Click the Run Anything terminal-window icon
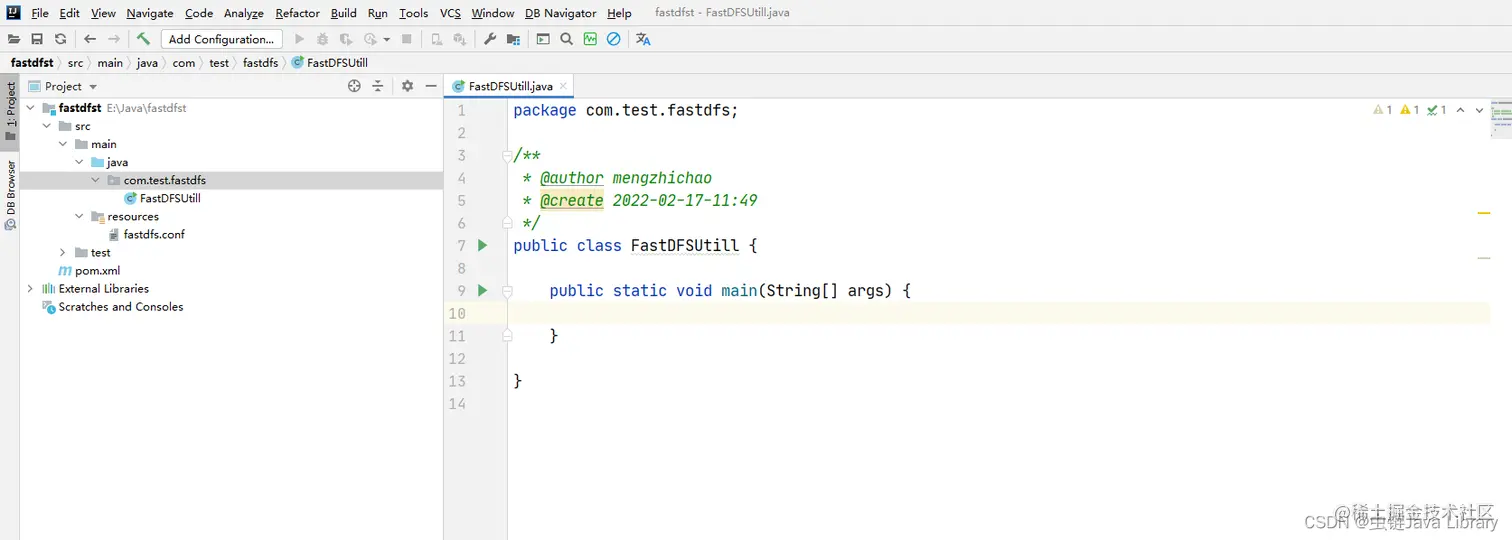The image size is (1512, 540). click(x=543, y=39)
